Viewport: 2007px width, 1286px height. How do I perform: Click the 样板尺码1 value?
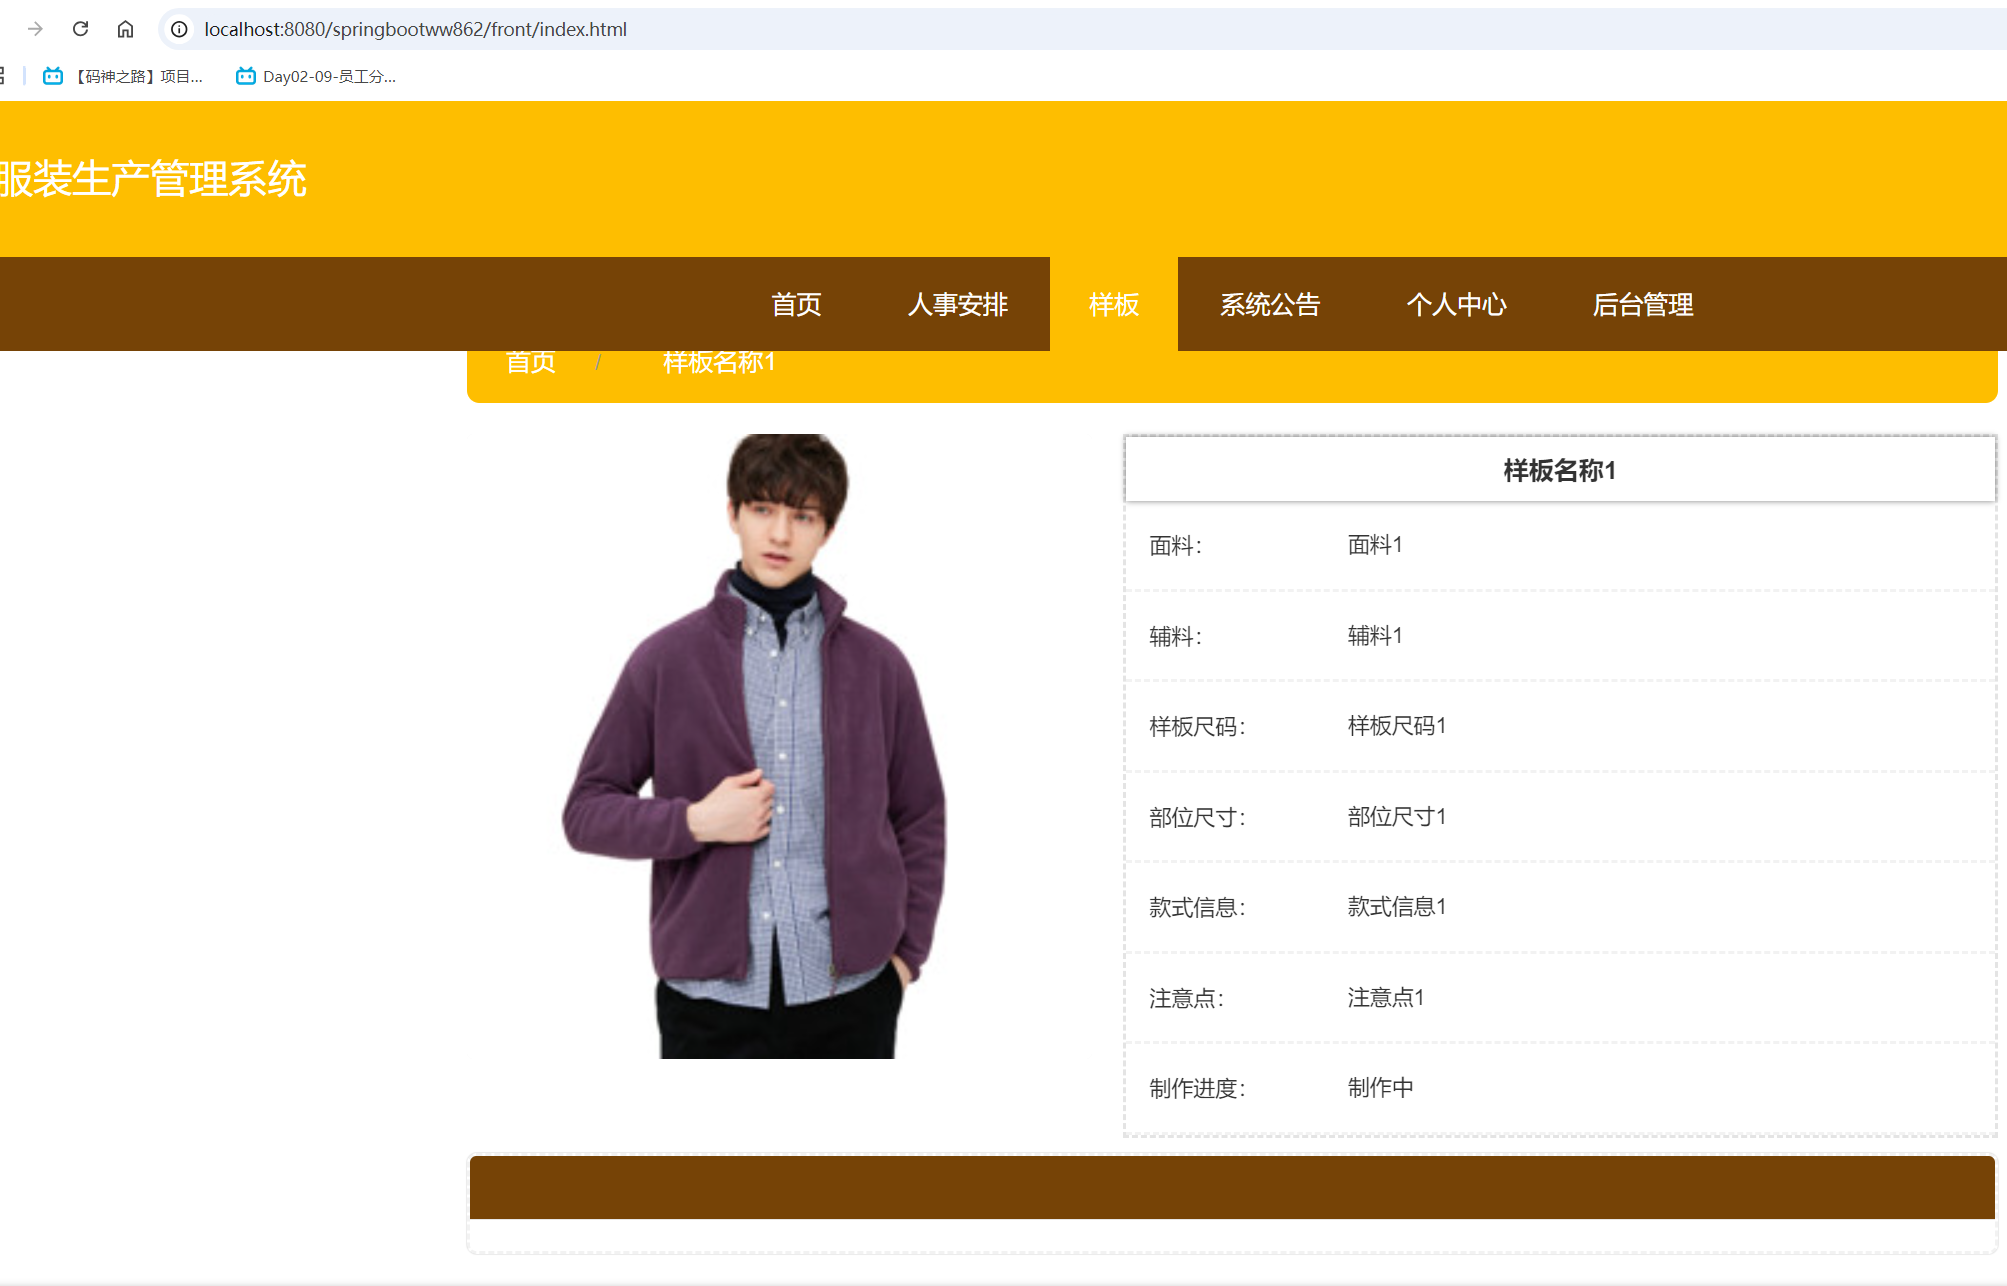point(1397,726)
